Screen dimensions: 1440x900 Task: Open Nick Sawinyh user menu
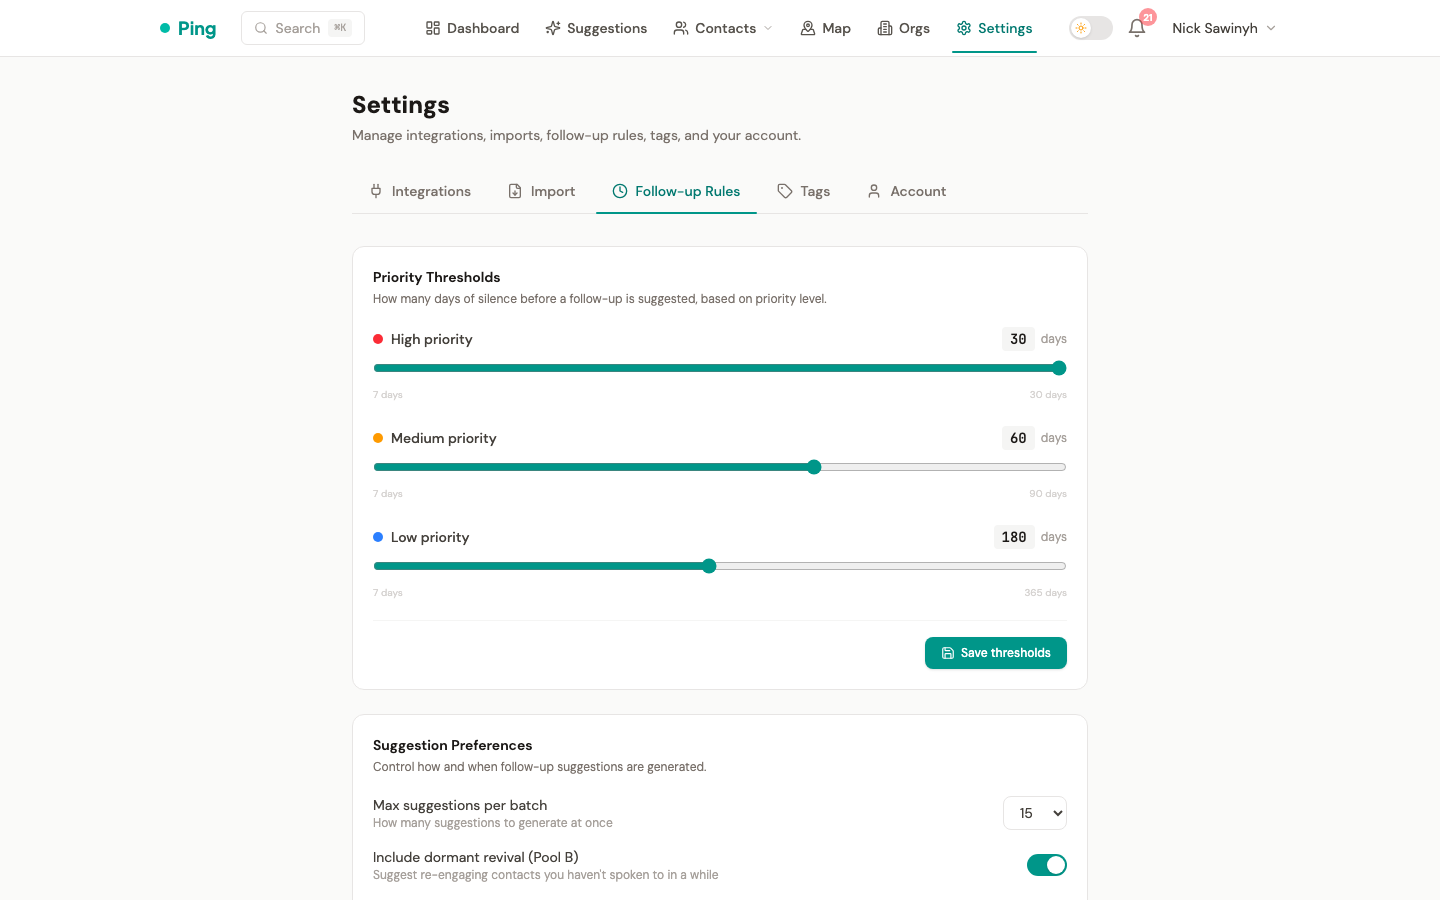point(1224,28)
